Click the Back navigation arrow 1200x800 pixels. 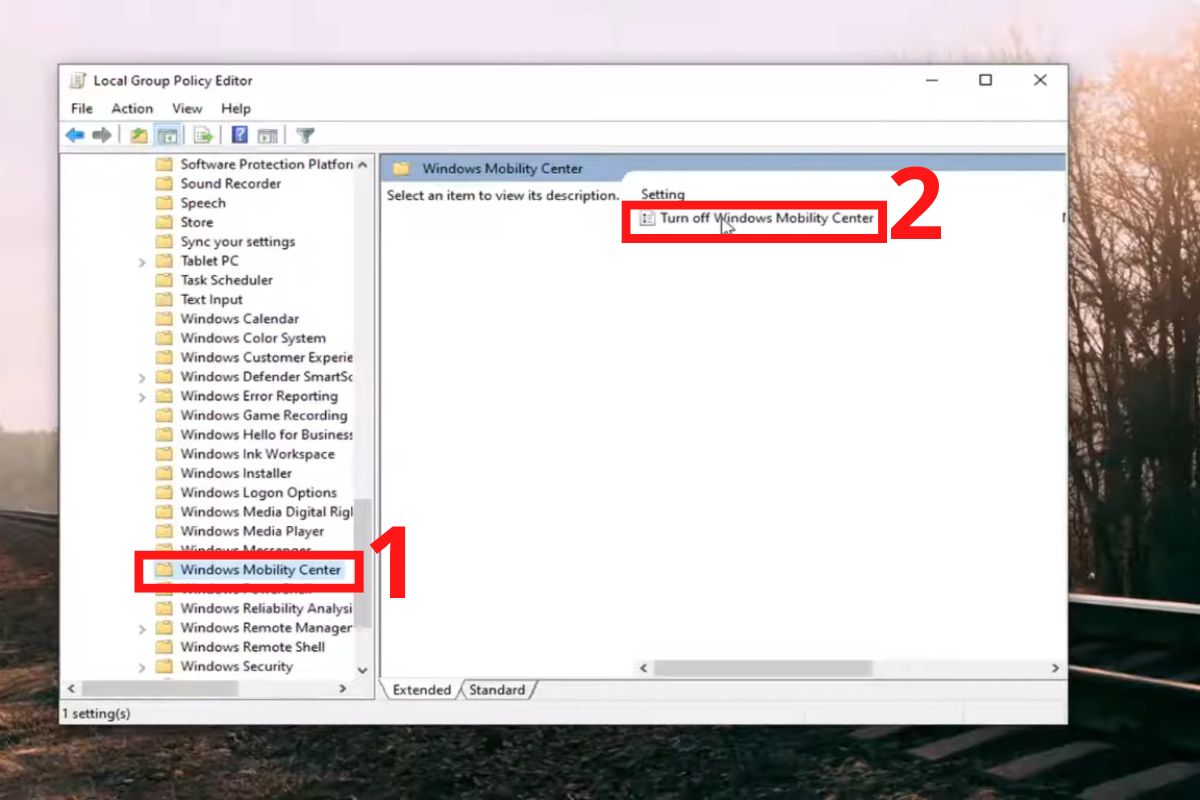[74, 135]
